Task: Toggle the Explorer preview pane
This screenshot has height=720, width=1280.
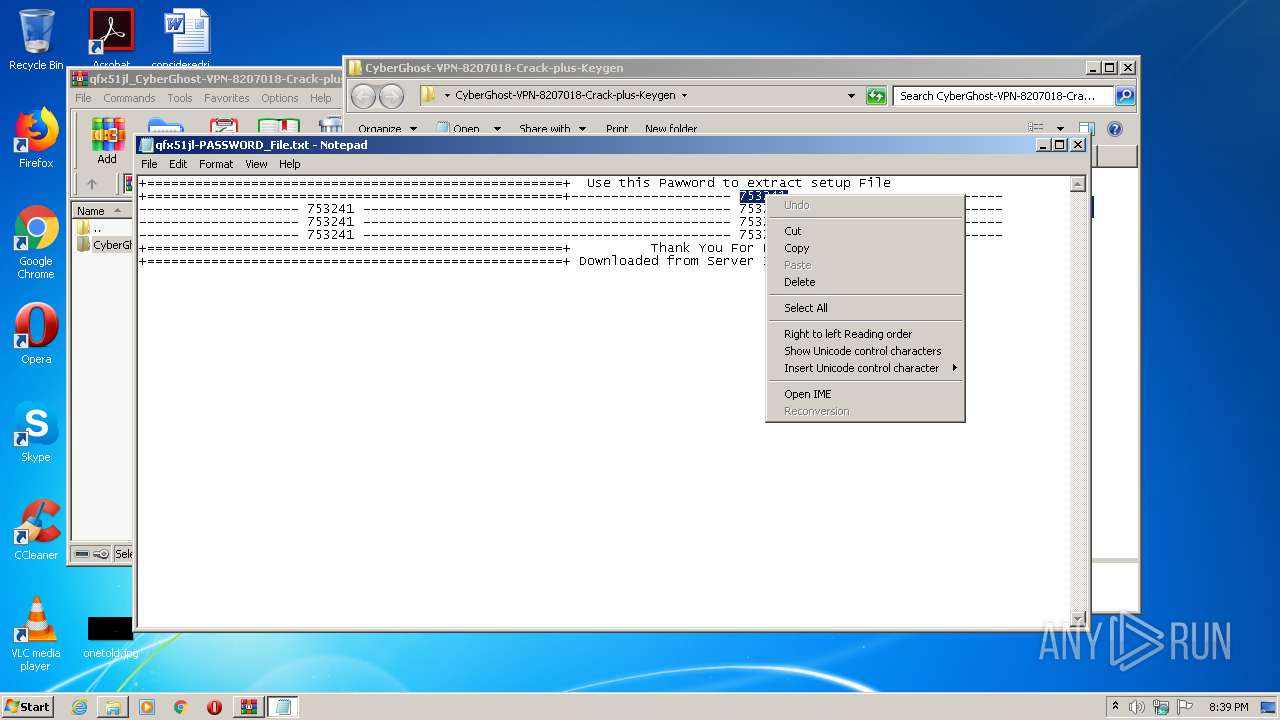Action: click(x=1087, y=129)
